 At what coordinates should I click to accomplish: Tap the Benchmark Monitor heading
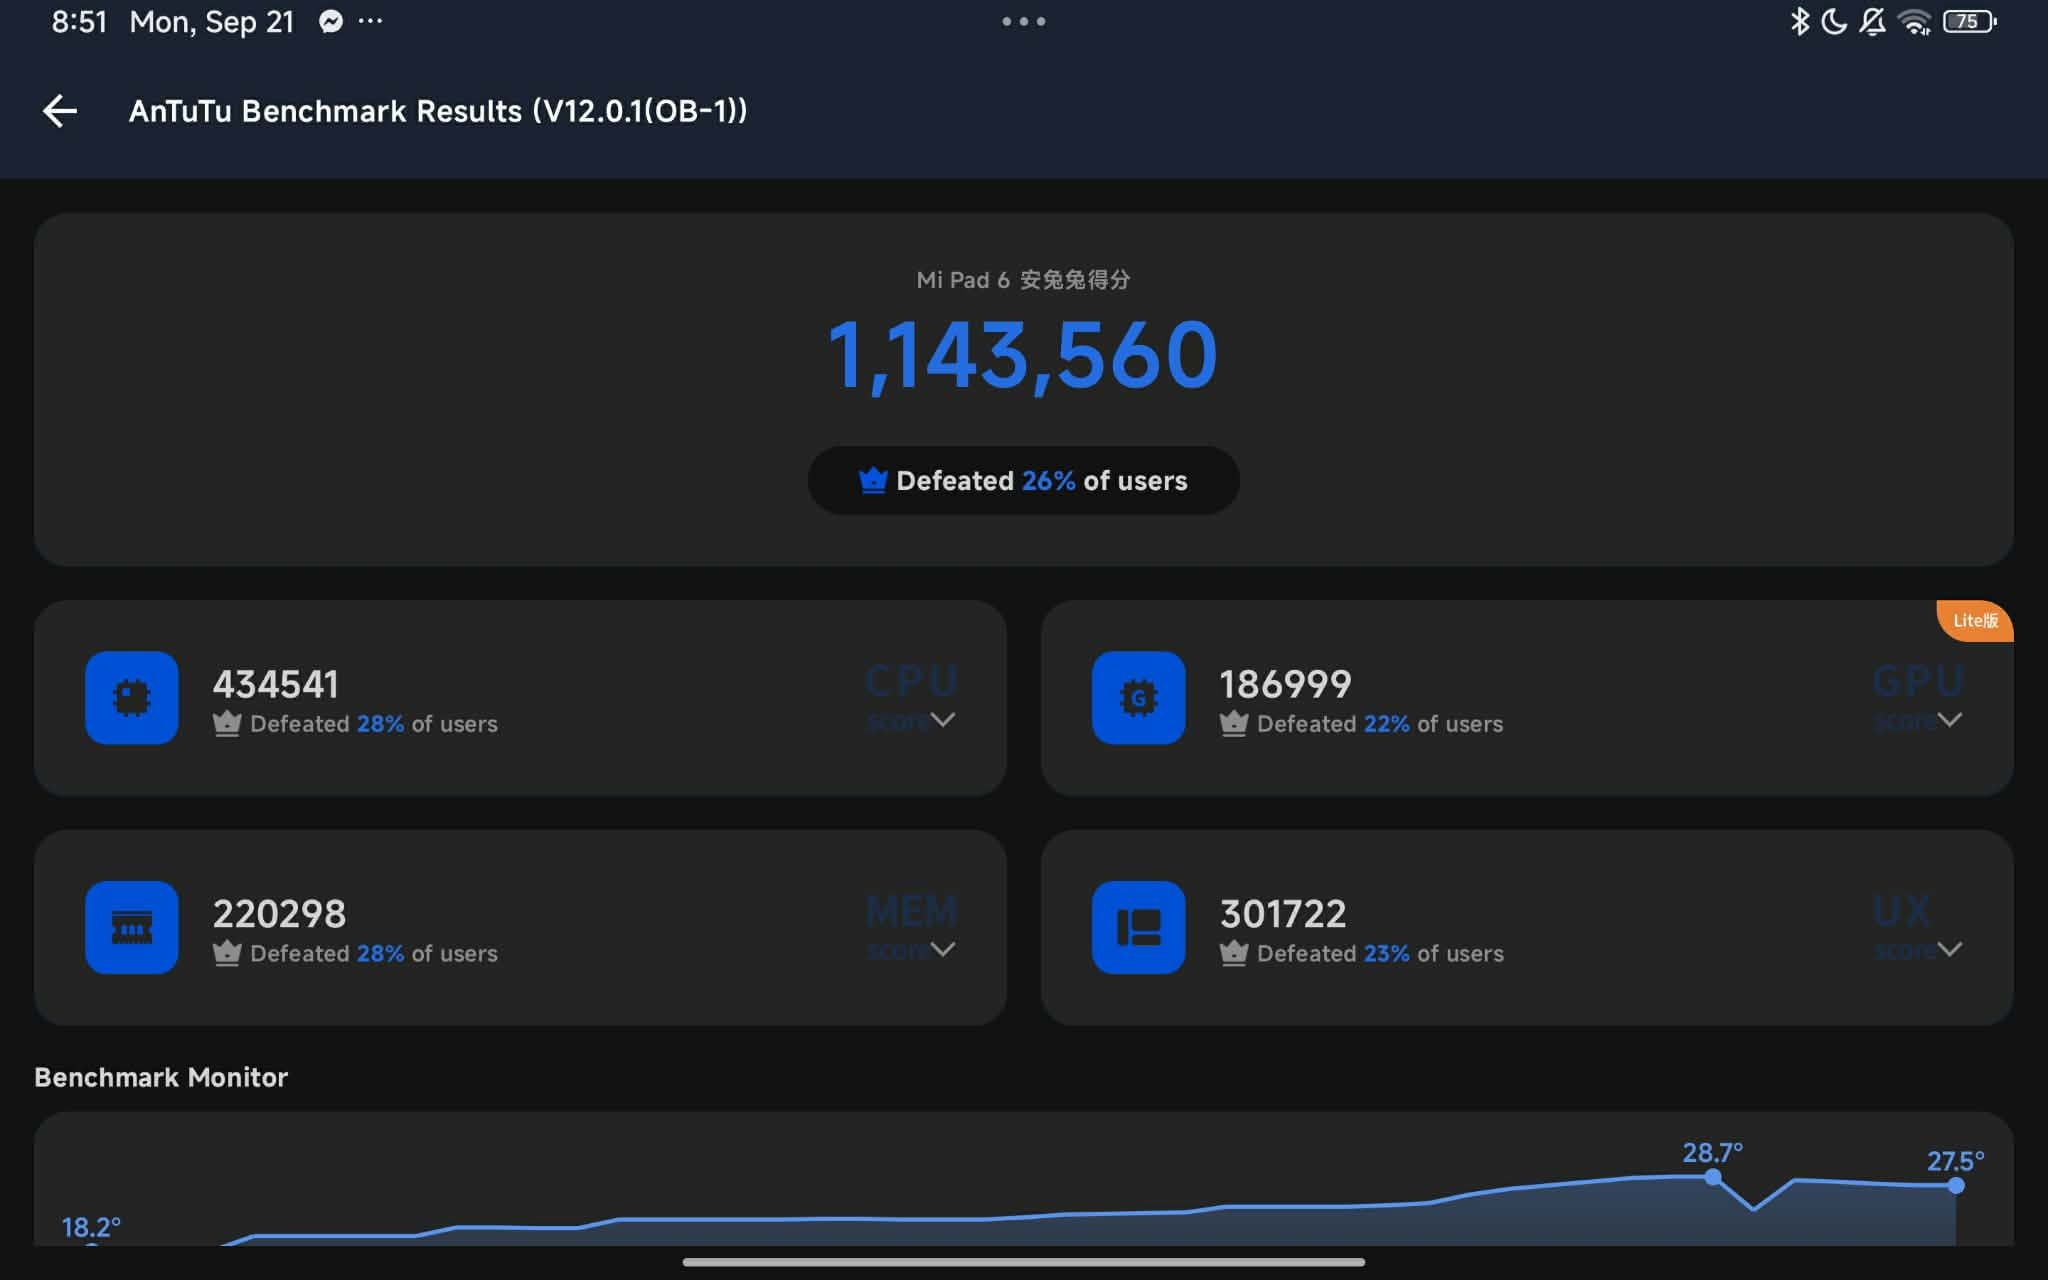[161, 1077]
